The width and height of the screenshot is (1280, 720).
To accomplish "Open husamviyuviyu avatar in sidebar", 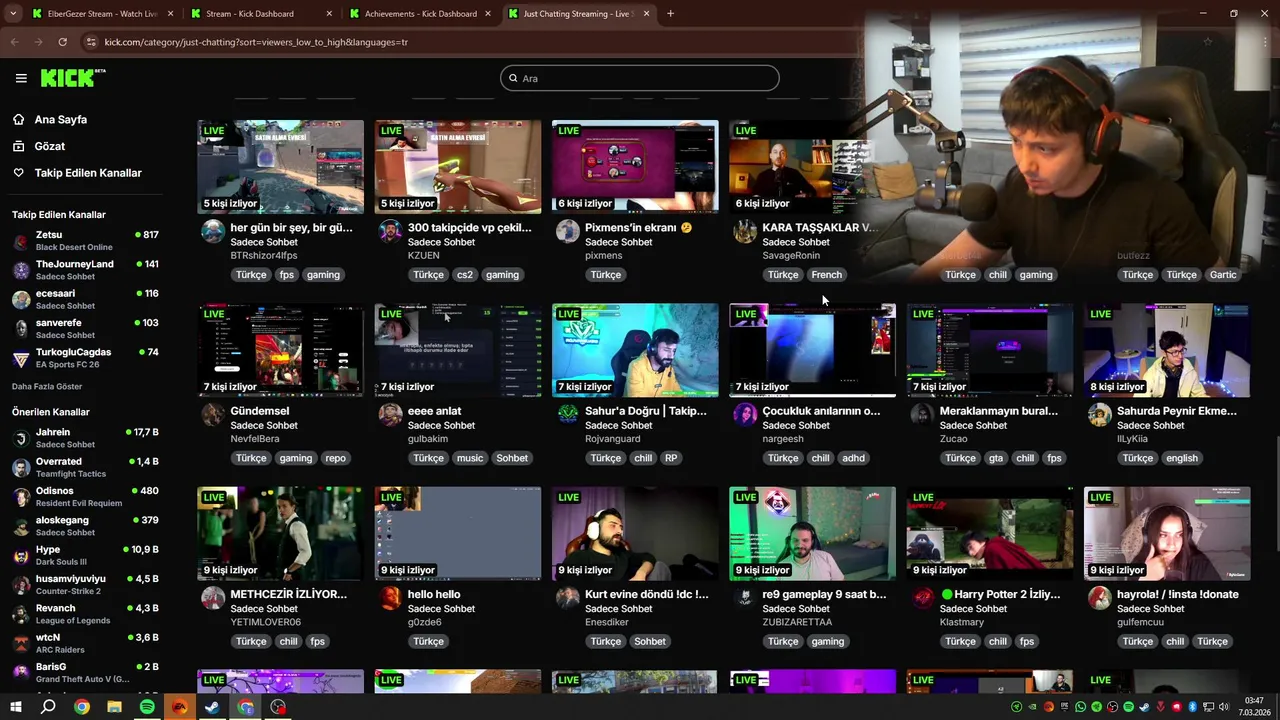I will pos(21,585).
